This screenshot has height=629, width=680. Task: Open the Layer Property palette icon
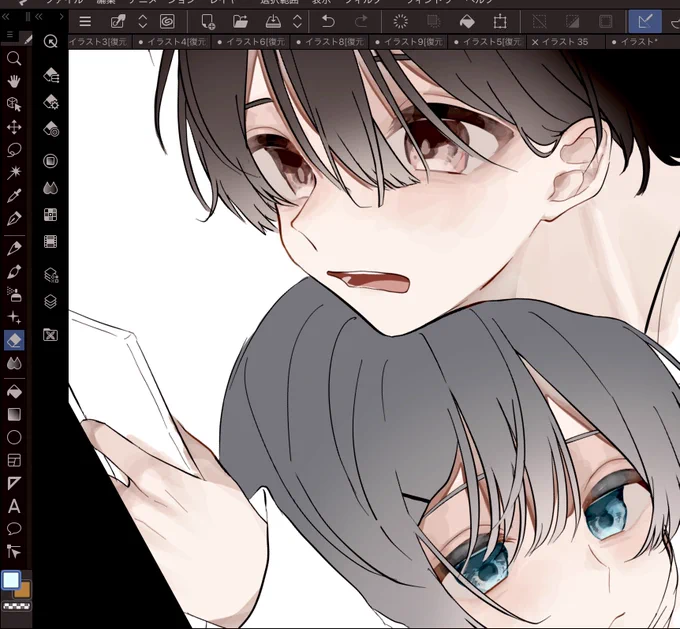[x=51, y=275]
